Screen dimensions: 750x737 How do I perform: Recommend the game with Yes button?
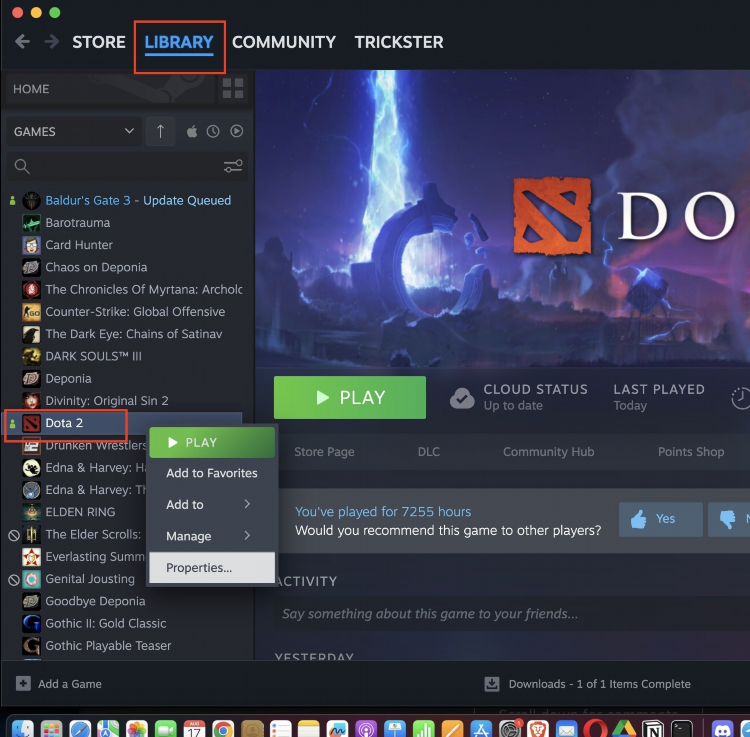[661, 519]
